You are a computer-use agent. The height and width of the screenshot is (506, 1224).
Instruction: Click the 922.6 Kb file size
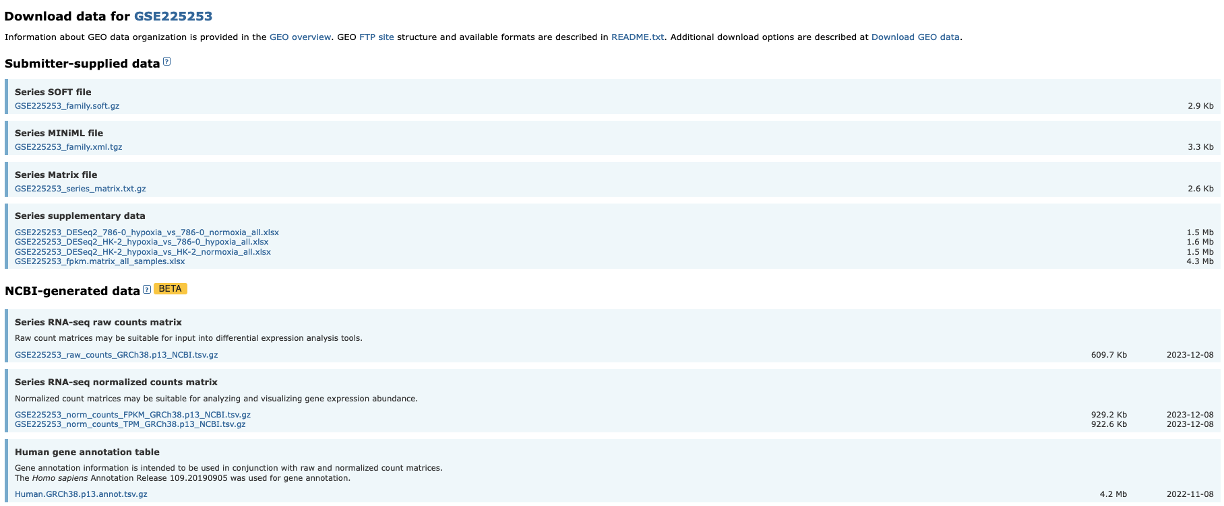click(x=1109, y=424)
